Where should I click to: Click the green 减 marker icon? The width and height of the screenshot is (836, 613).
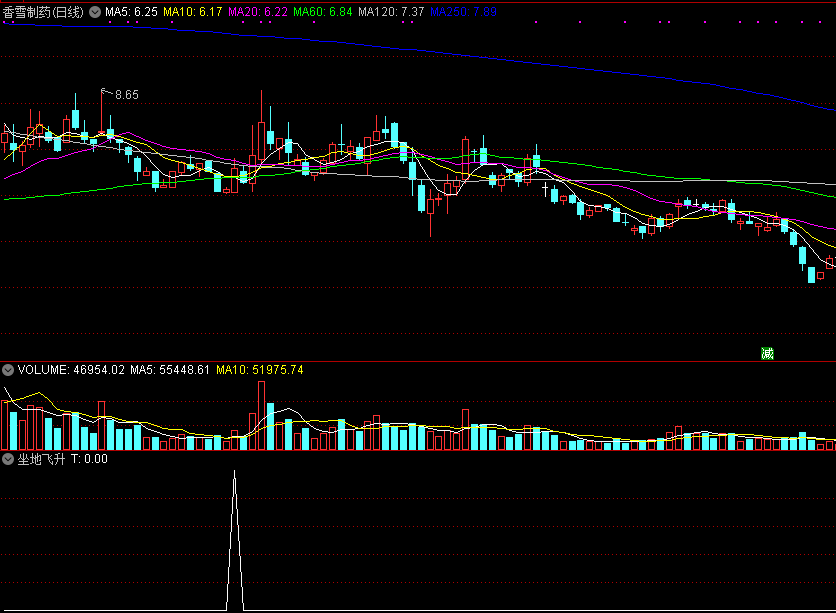click(x=767, y=353)
